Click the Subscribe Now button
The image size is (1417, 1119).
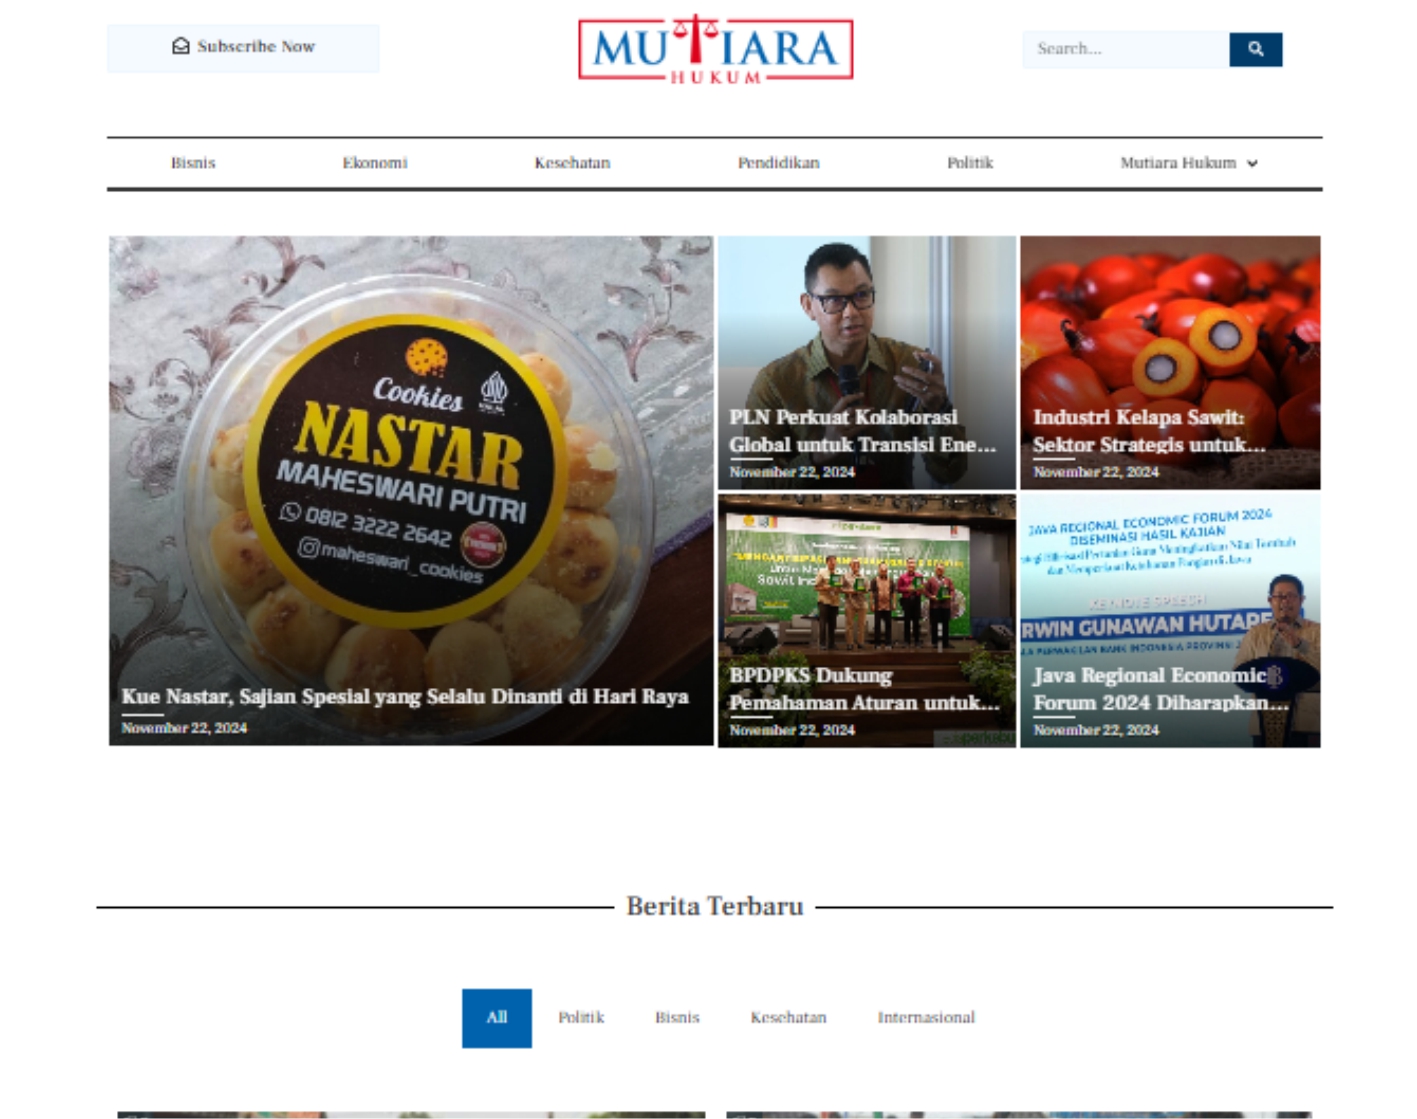[243, 47]
